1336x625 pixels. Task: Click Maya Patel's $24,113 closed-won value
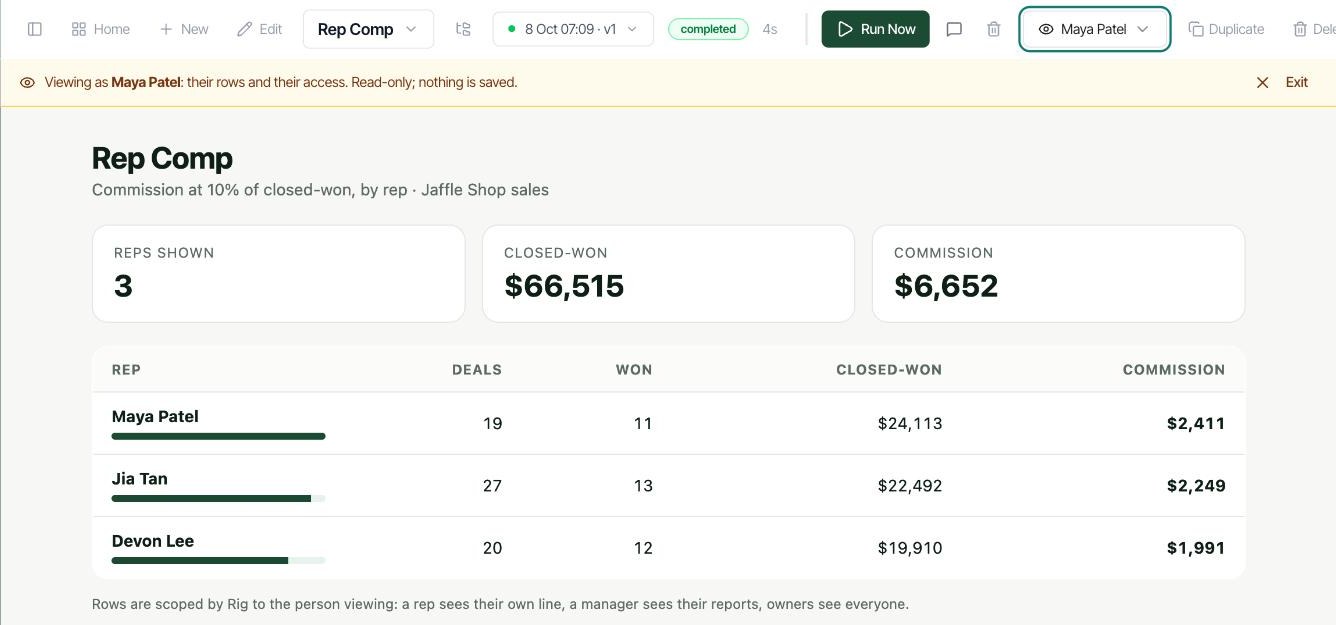pos(910,424)
